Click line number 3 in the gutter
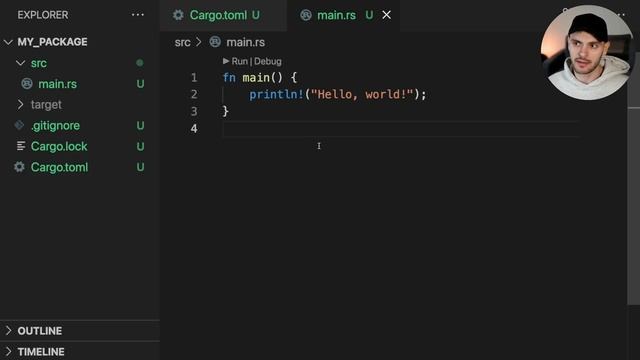Image resolution: width=640 pixels, height=360 pixels. point(194,111)
